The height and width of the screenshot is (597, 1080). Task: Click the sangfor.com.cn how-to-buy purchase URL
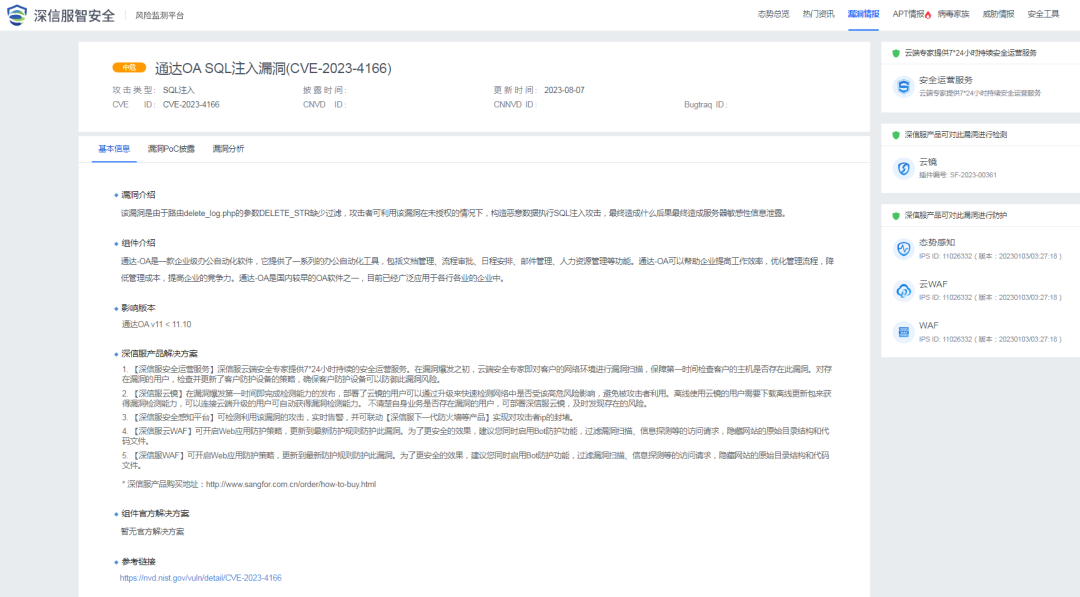[291, 484]
